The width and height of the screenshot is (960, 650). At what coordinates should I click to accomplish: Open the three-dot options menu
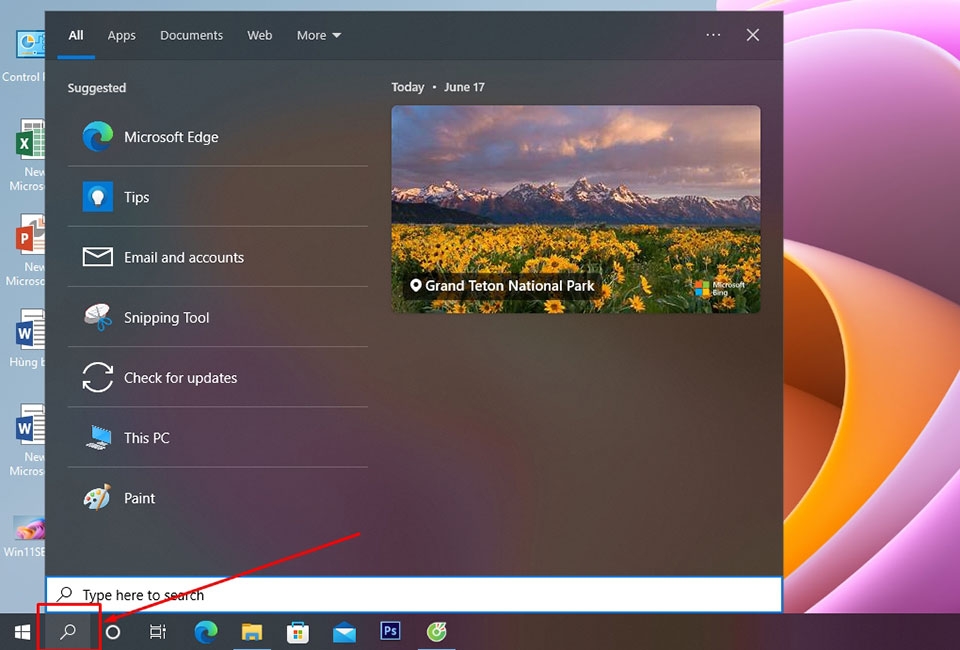point(713,35)
